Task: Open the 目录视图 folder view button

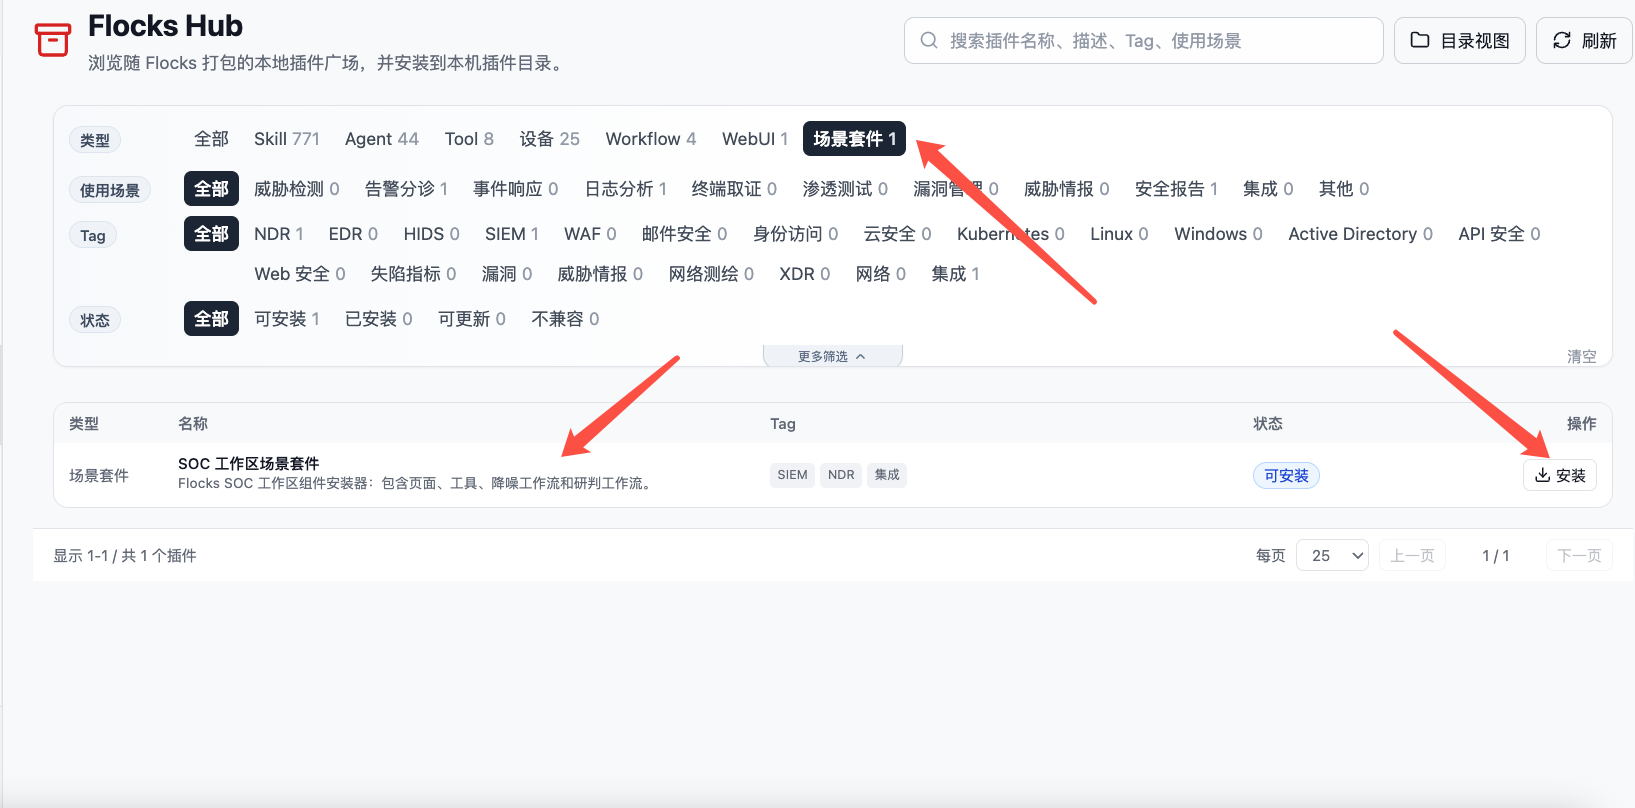Action: pos(1460,41)
